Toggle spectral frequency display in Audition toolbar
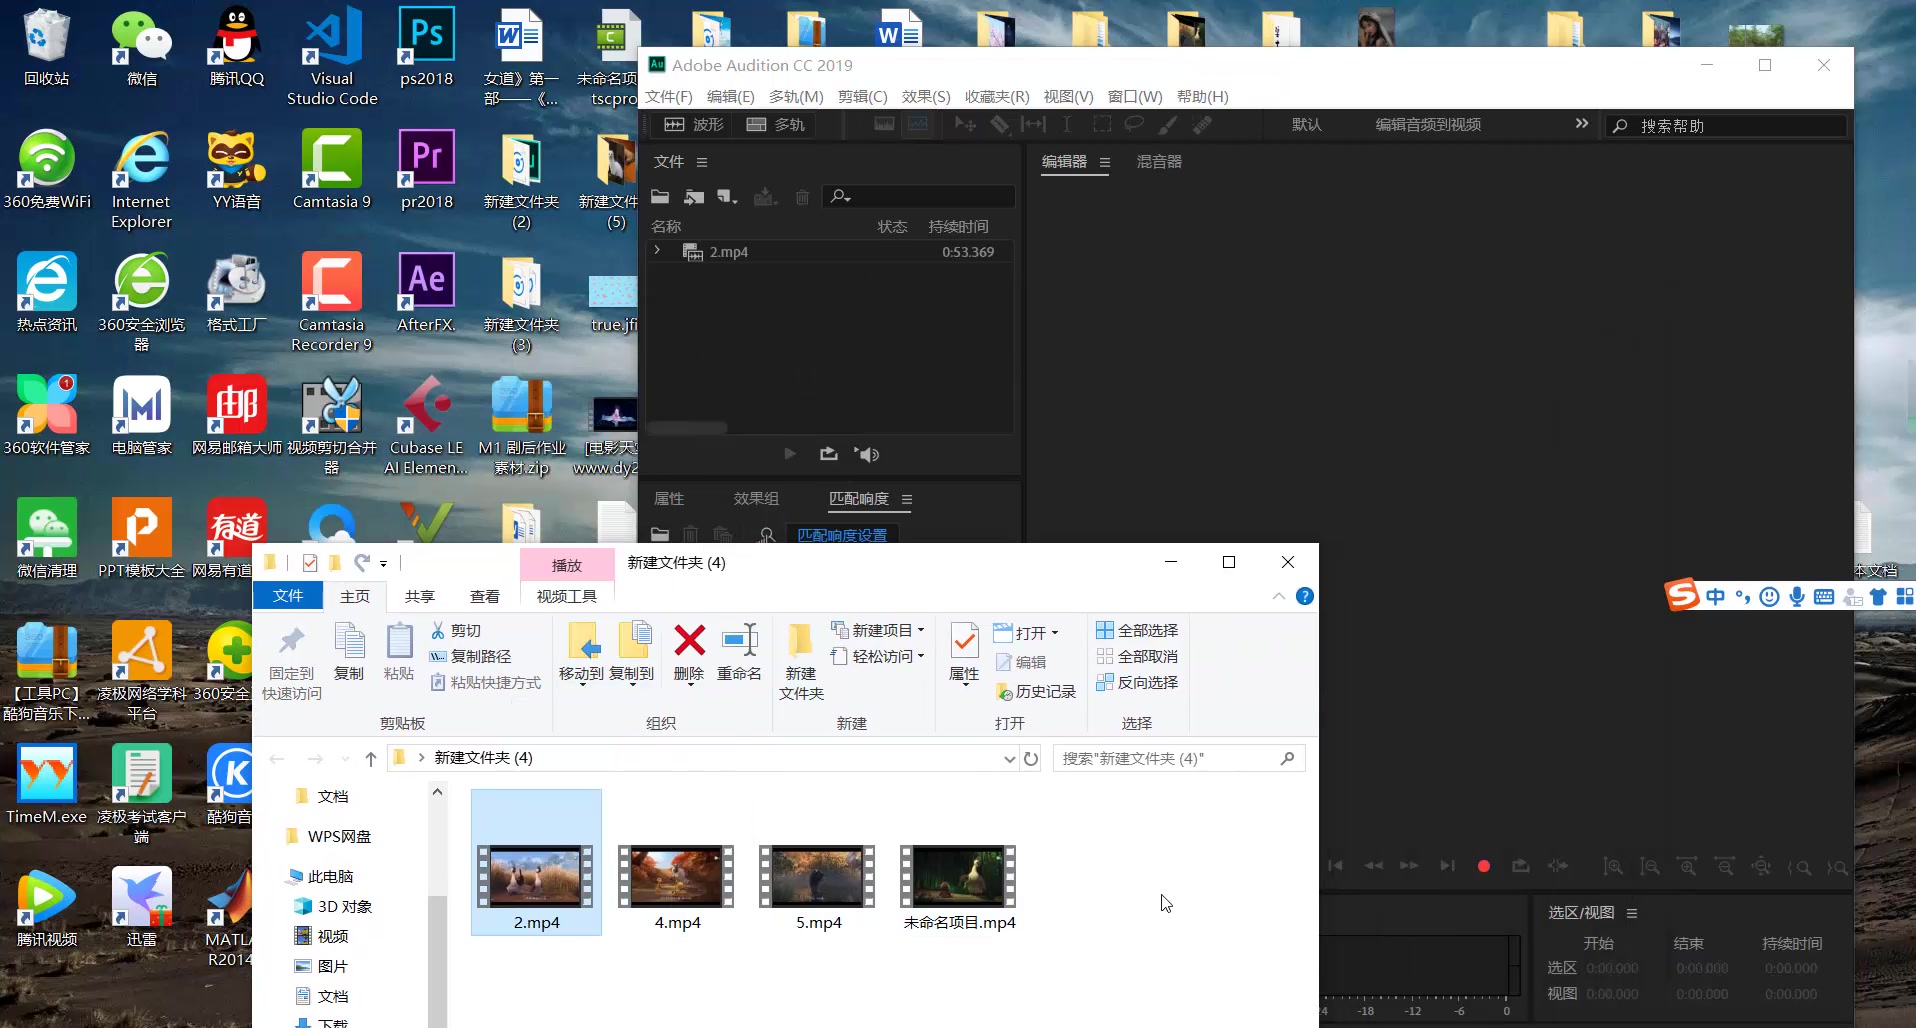Image resolution: width=1916 pixels, height=1028 pixels. coord(885,125)
